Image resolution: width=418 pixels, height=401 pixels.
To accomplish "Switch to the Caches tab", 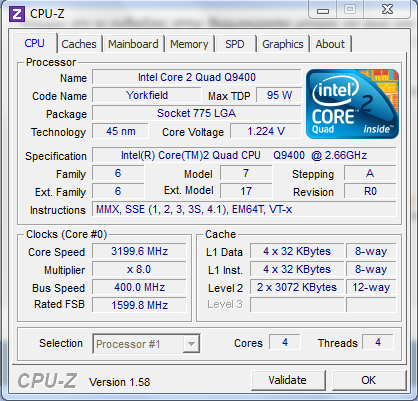I will tap(79, 44).
